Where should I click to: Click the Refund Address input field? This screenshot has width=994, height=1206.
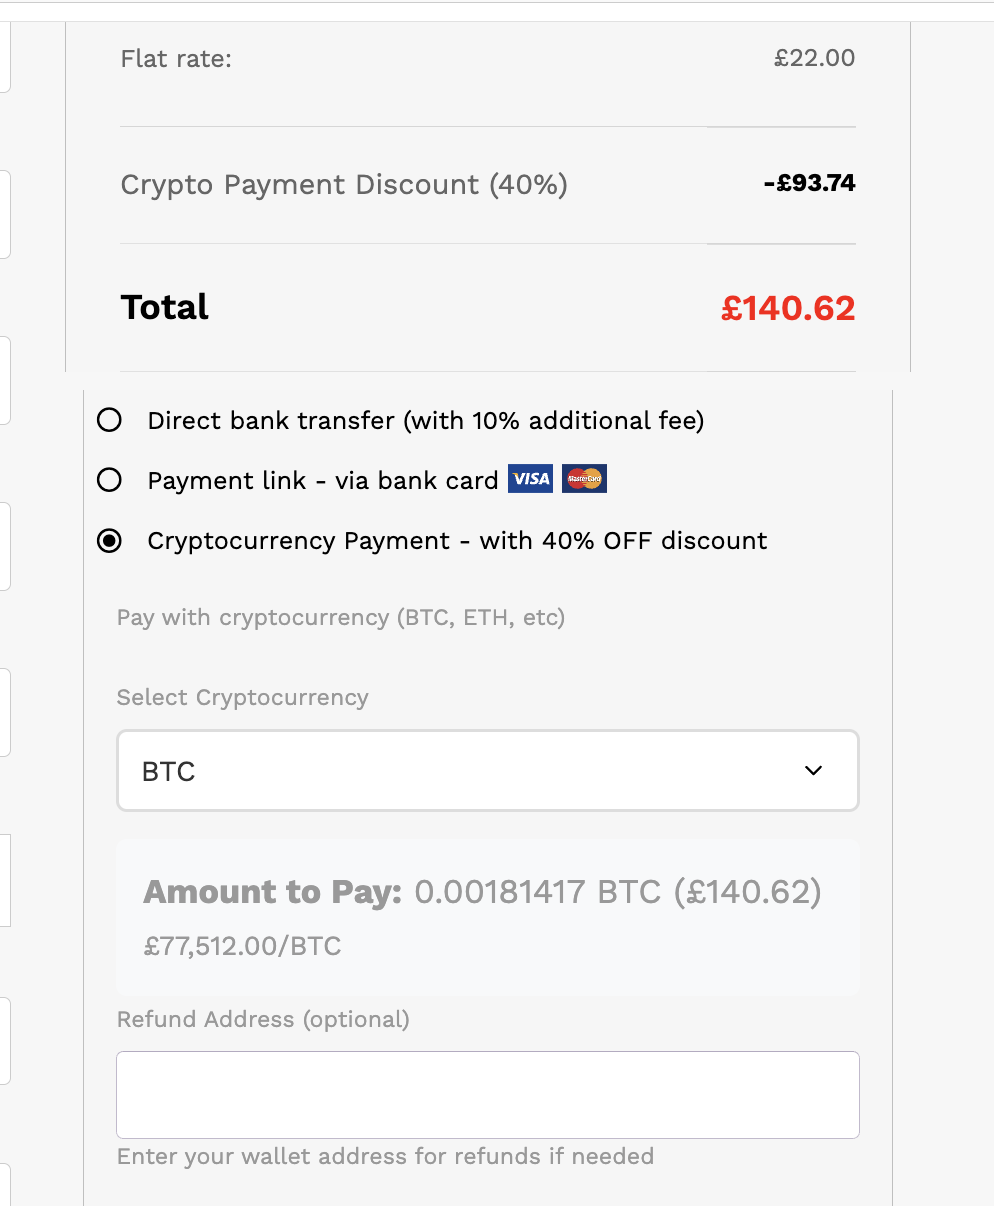coord(487,1094)
